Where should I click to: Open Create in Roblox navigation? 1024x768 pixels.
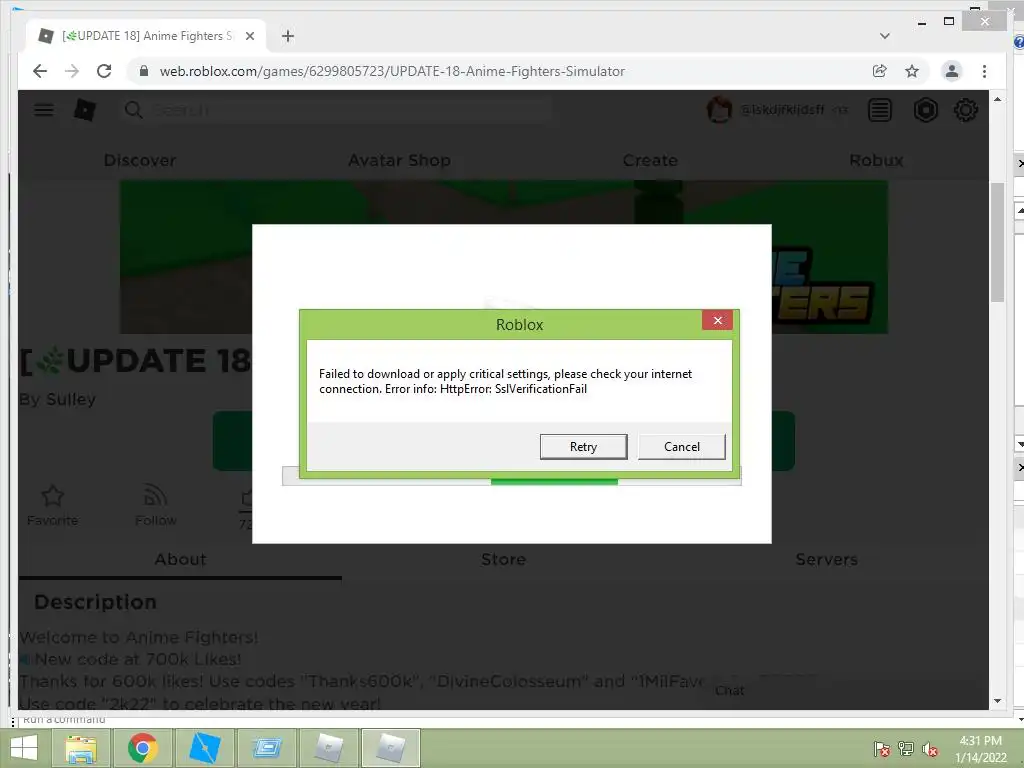(650, 160)
